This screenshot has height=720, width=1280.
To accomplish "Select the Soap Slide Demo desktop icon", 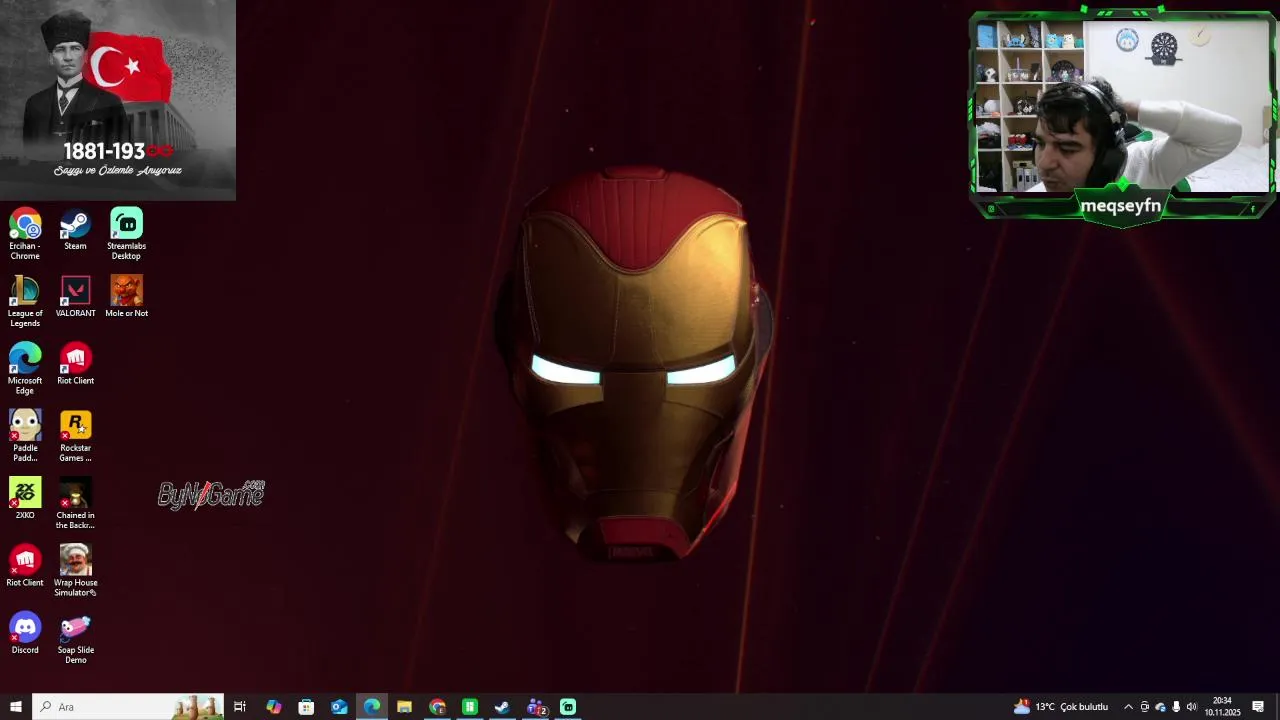I will point(75,638).
